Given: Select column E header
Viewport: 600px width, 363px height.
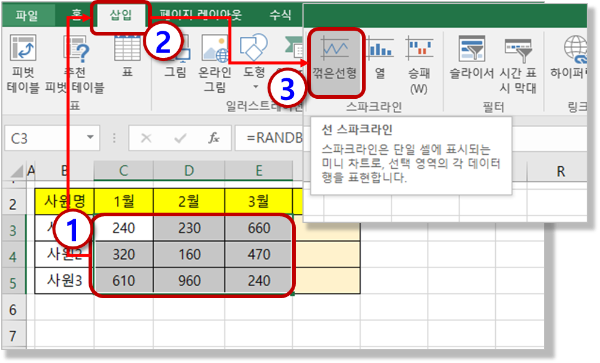Looking at the screenshot, I should coord(259,170).
